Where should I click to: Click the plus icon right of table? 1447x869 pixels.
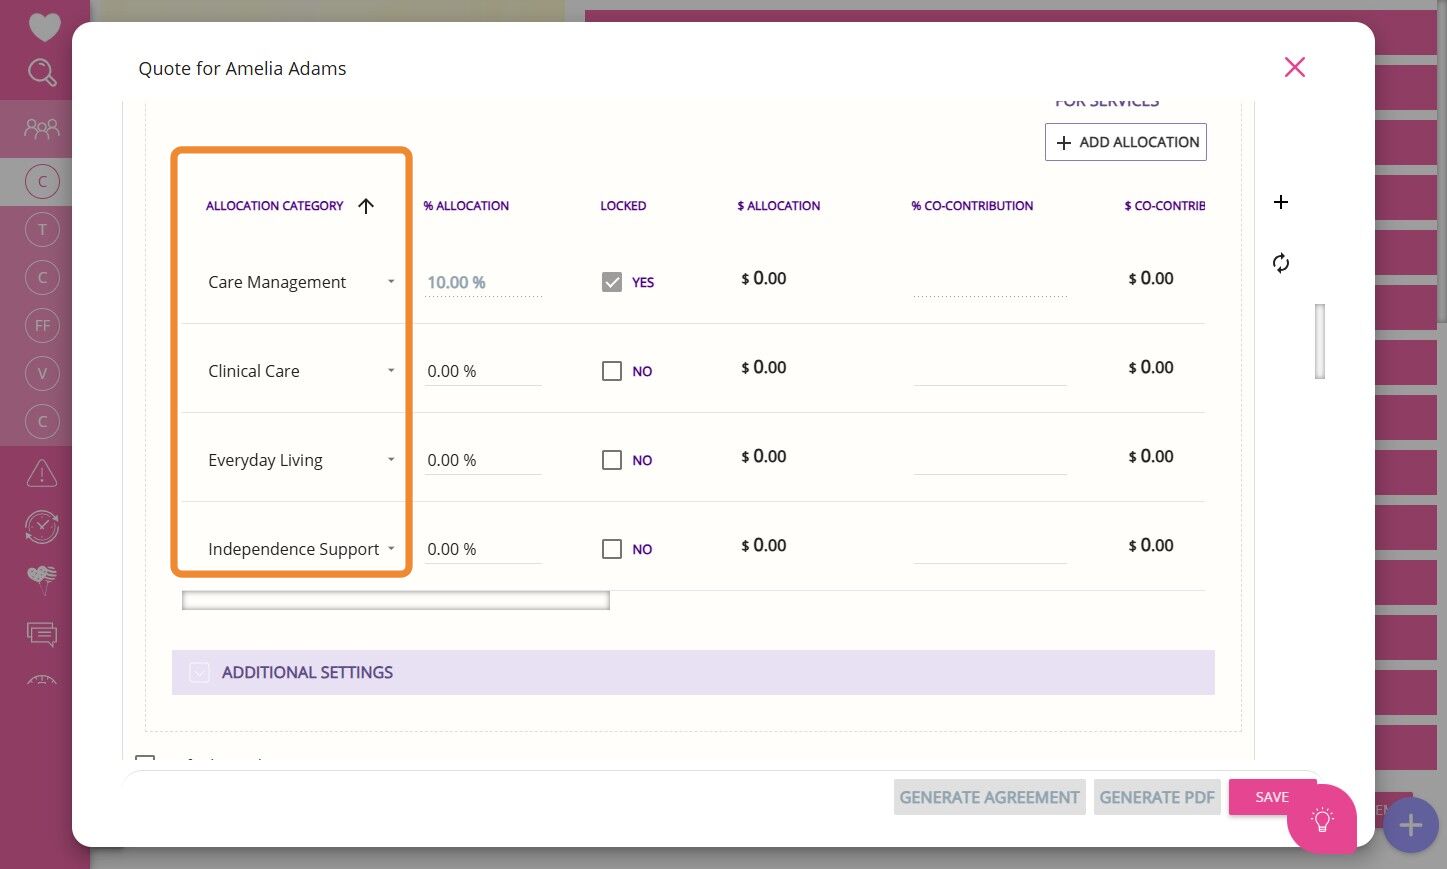[x=1281, y=202]
